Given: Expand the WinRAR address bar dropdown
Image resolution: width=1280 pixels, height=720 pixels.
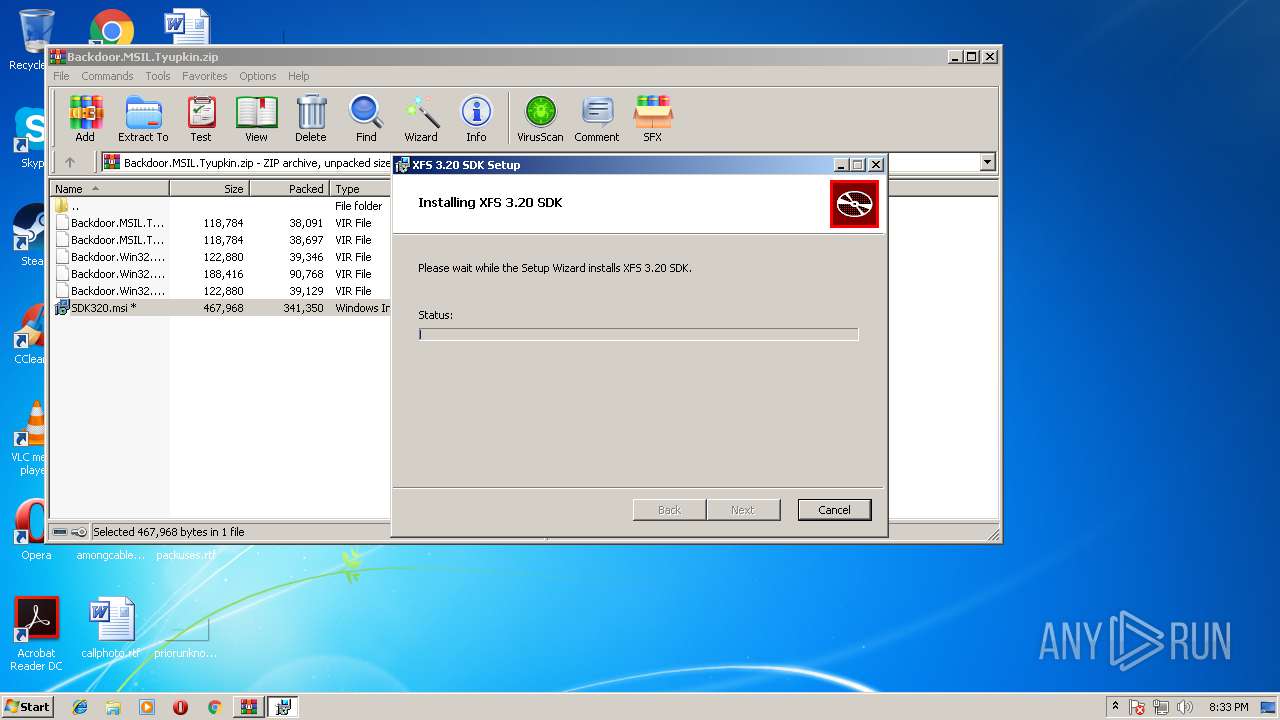Looking at the screenshot, I should [x=988, y=162].
